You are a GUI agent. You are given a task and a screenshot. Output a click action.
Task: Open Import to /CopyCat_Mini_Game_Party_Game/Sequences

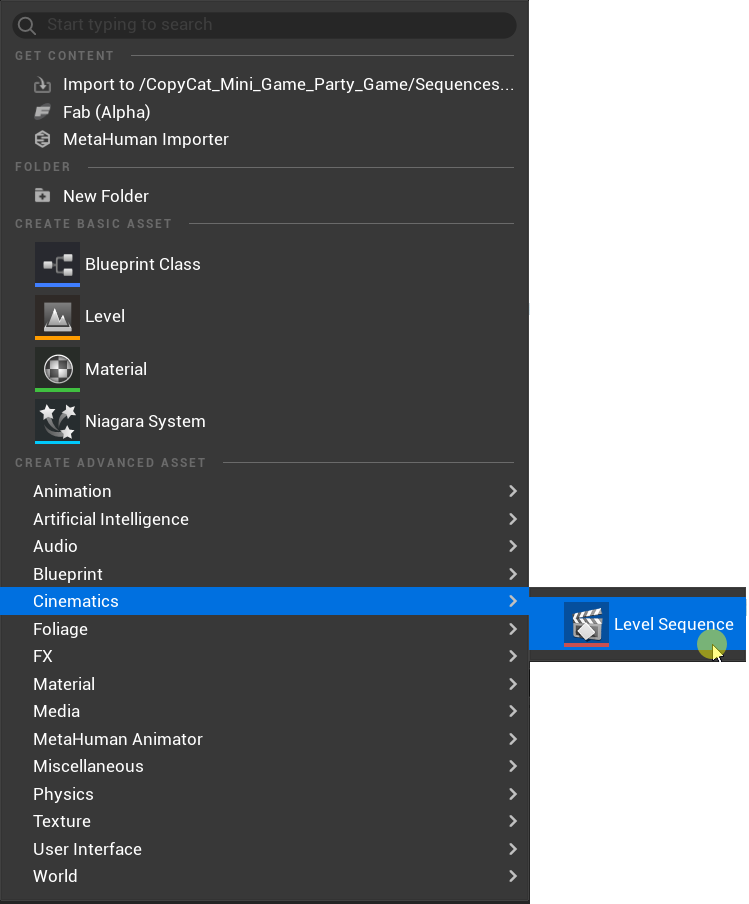tap(288, 84)
